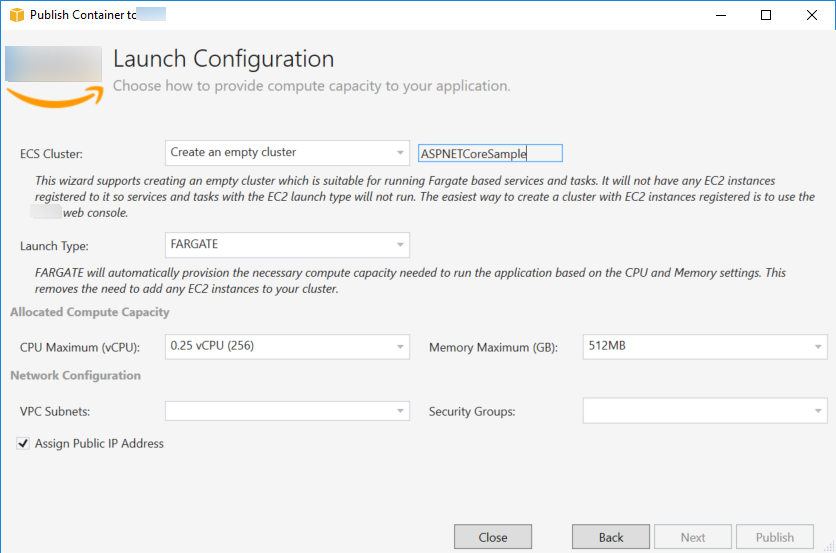Open CPU Maximum (vCPU) dropdown

click(287, 347)
